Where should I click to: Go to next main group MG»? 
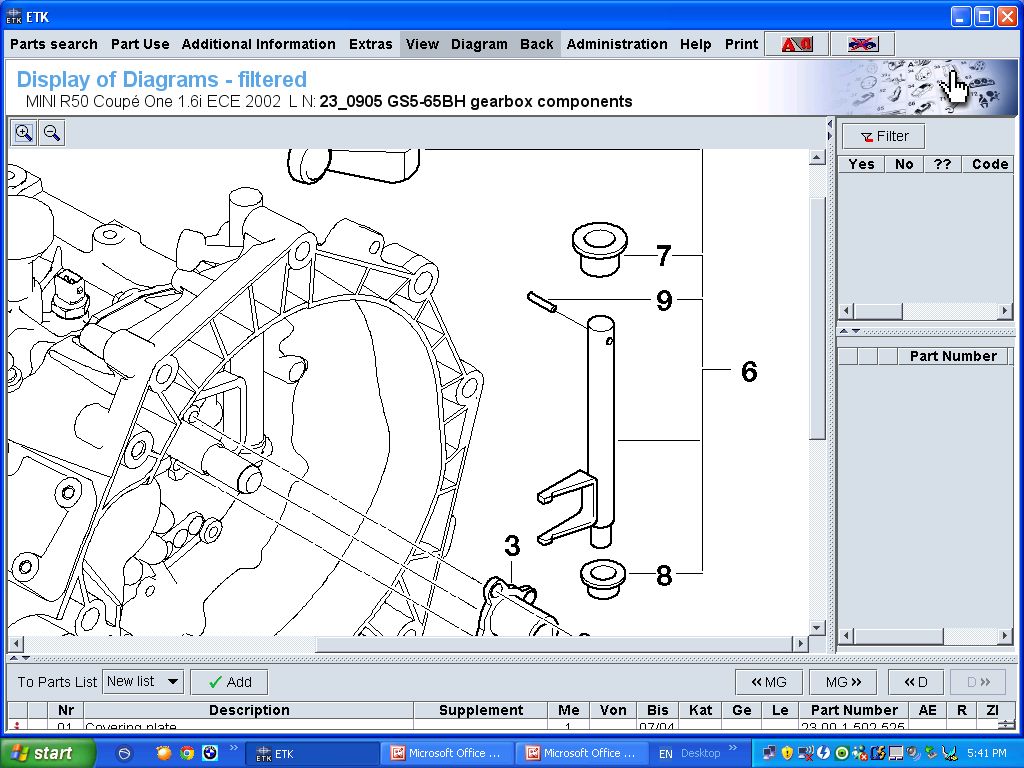842,682
